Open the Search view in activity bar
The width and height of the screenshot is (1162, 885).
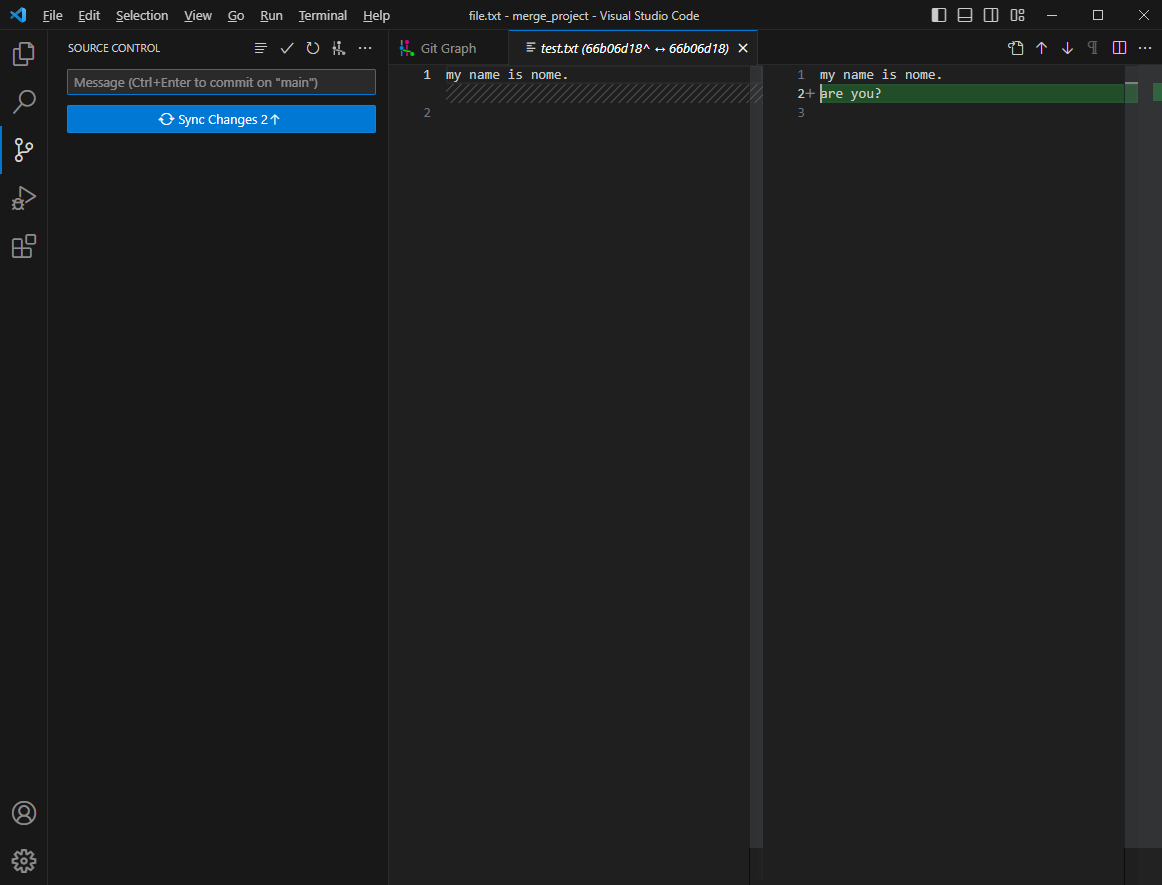[x=24, y=102]
